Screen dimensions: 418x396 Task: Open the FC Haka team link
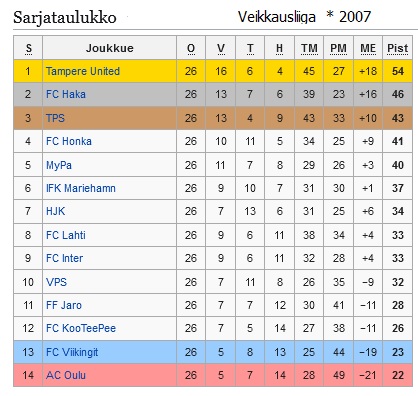tap(66, 94)
